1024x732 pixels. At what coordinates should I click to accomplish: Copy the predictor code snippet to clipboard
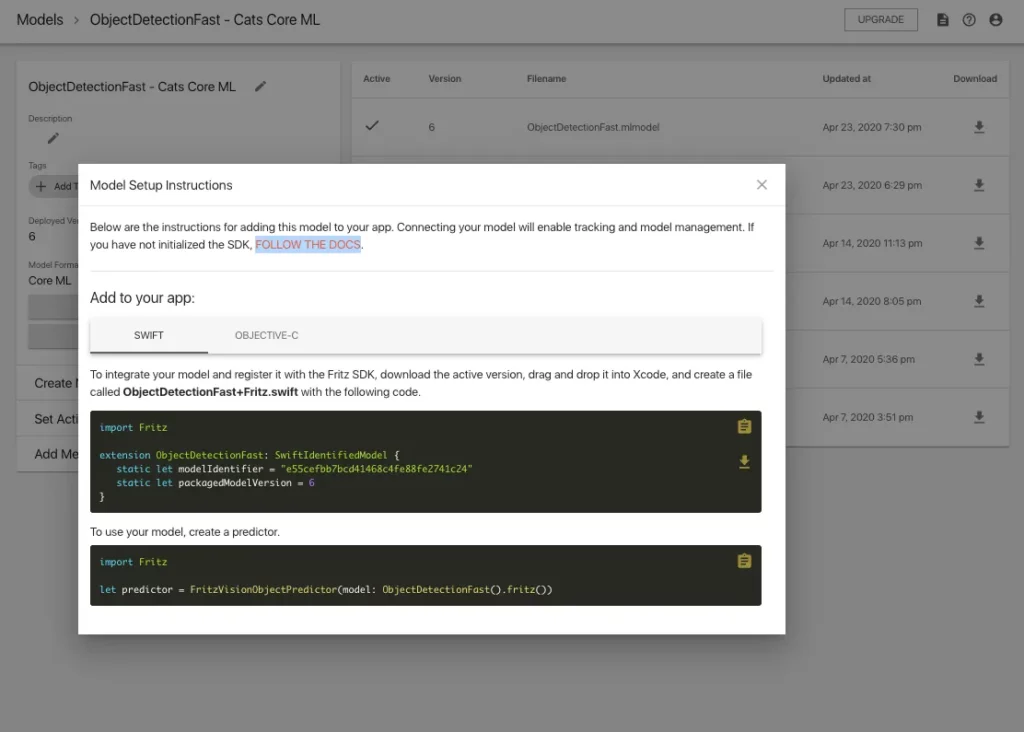(x=744, y=561)
